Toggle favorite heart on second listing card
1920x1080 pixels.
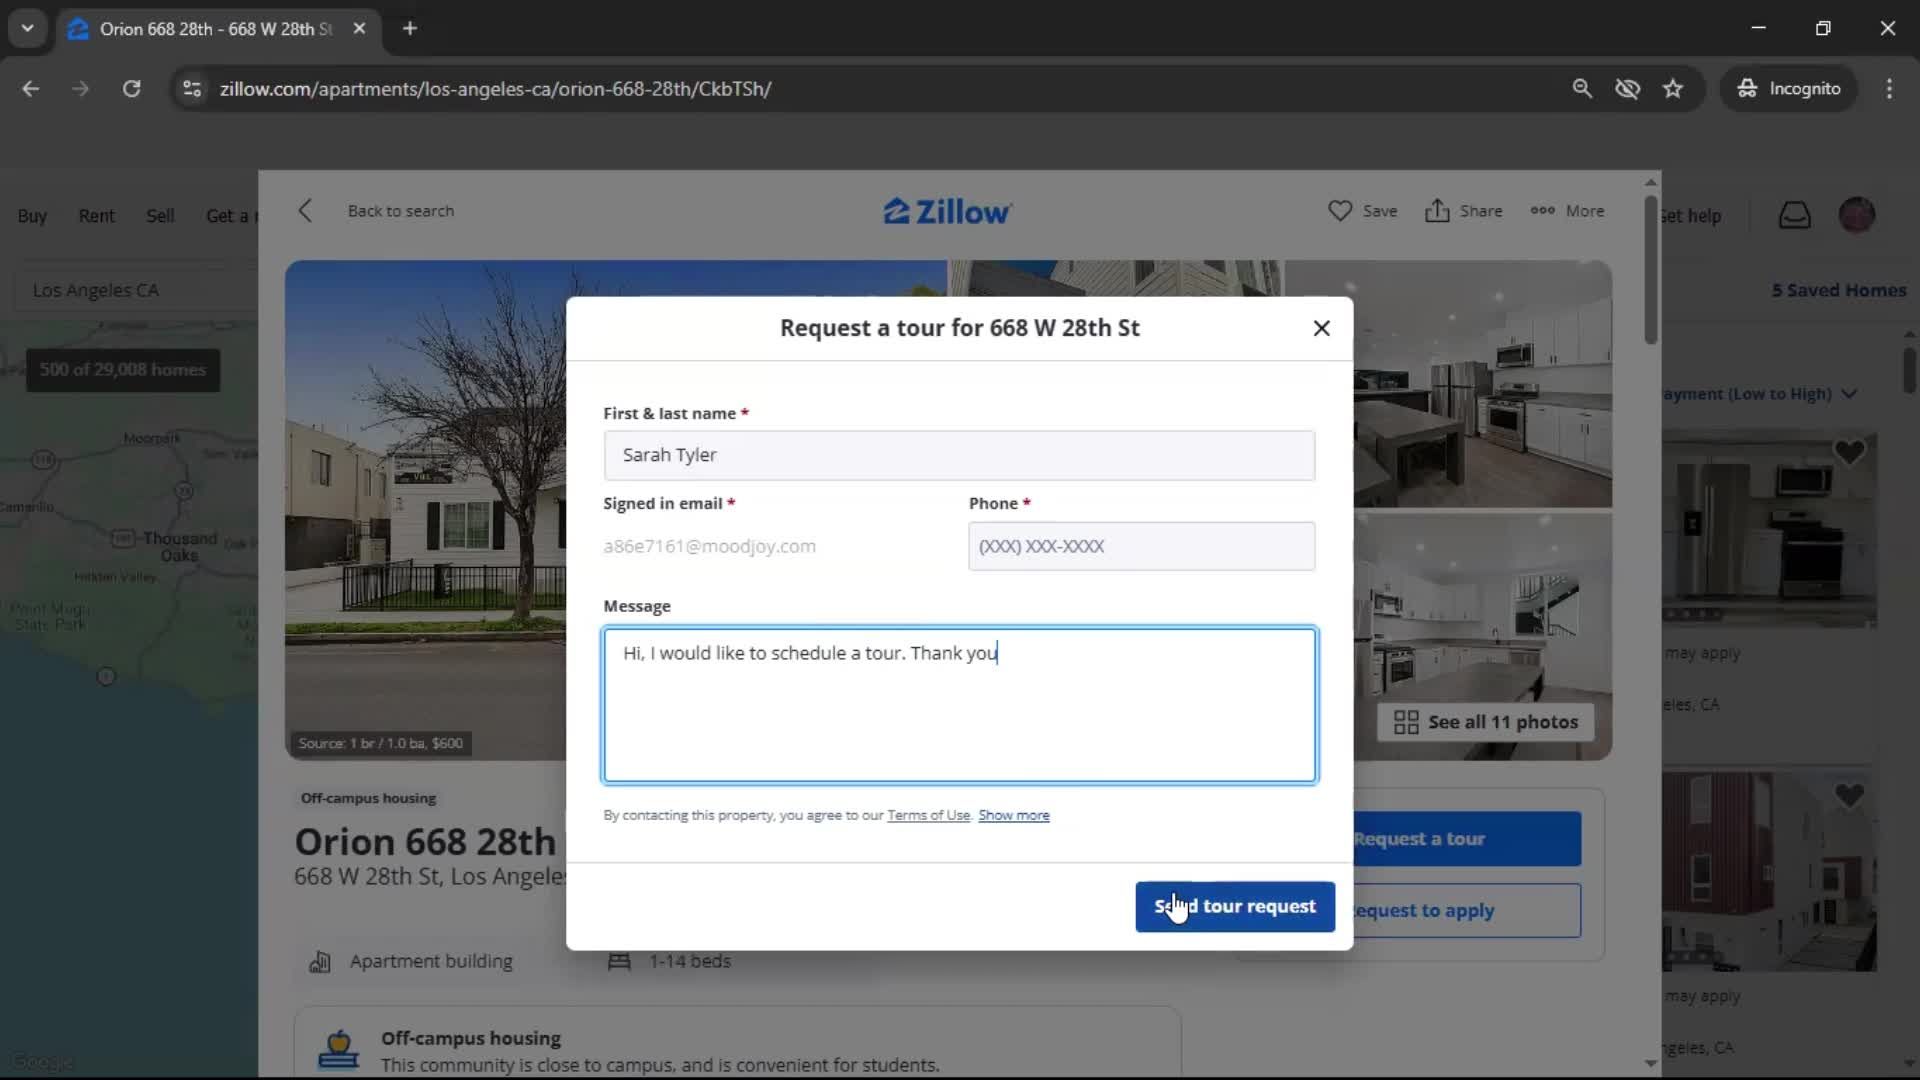click(x=1849, y=795)
